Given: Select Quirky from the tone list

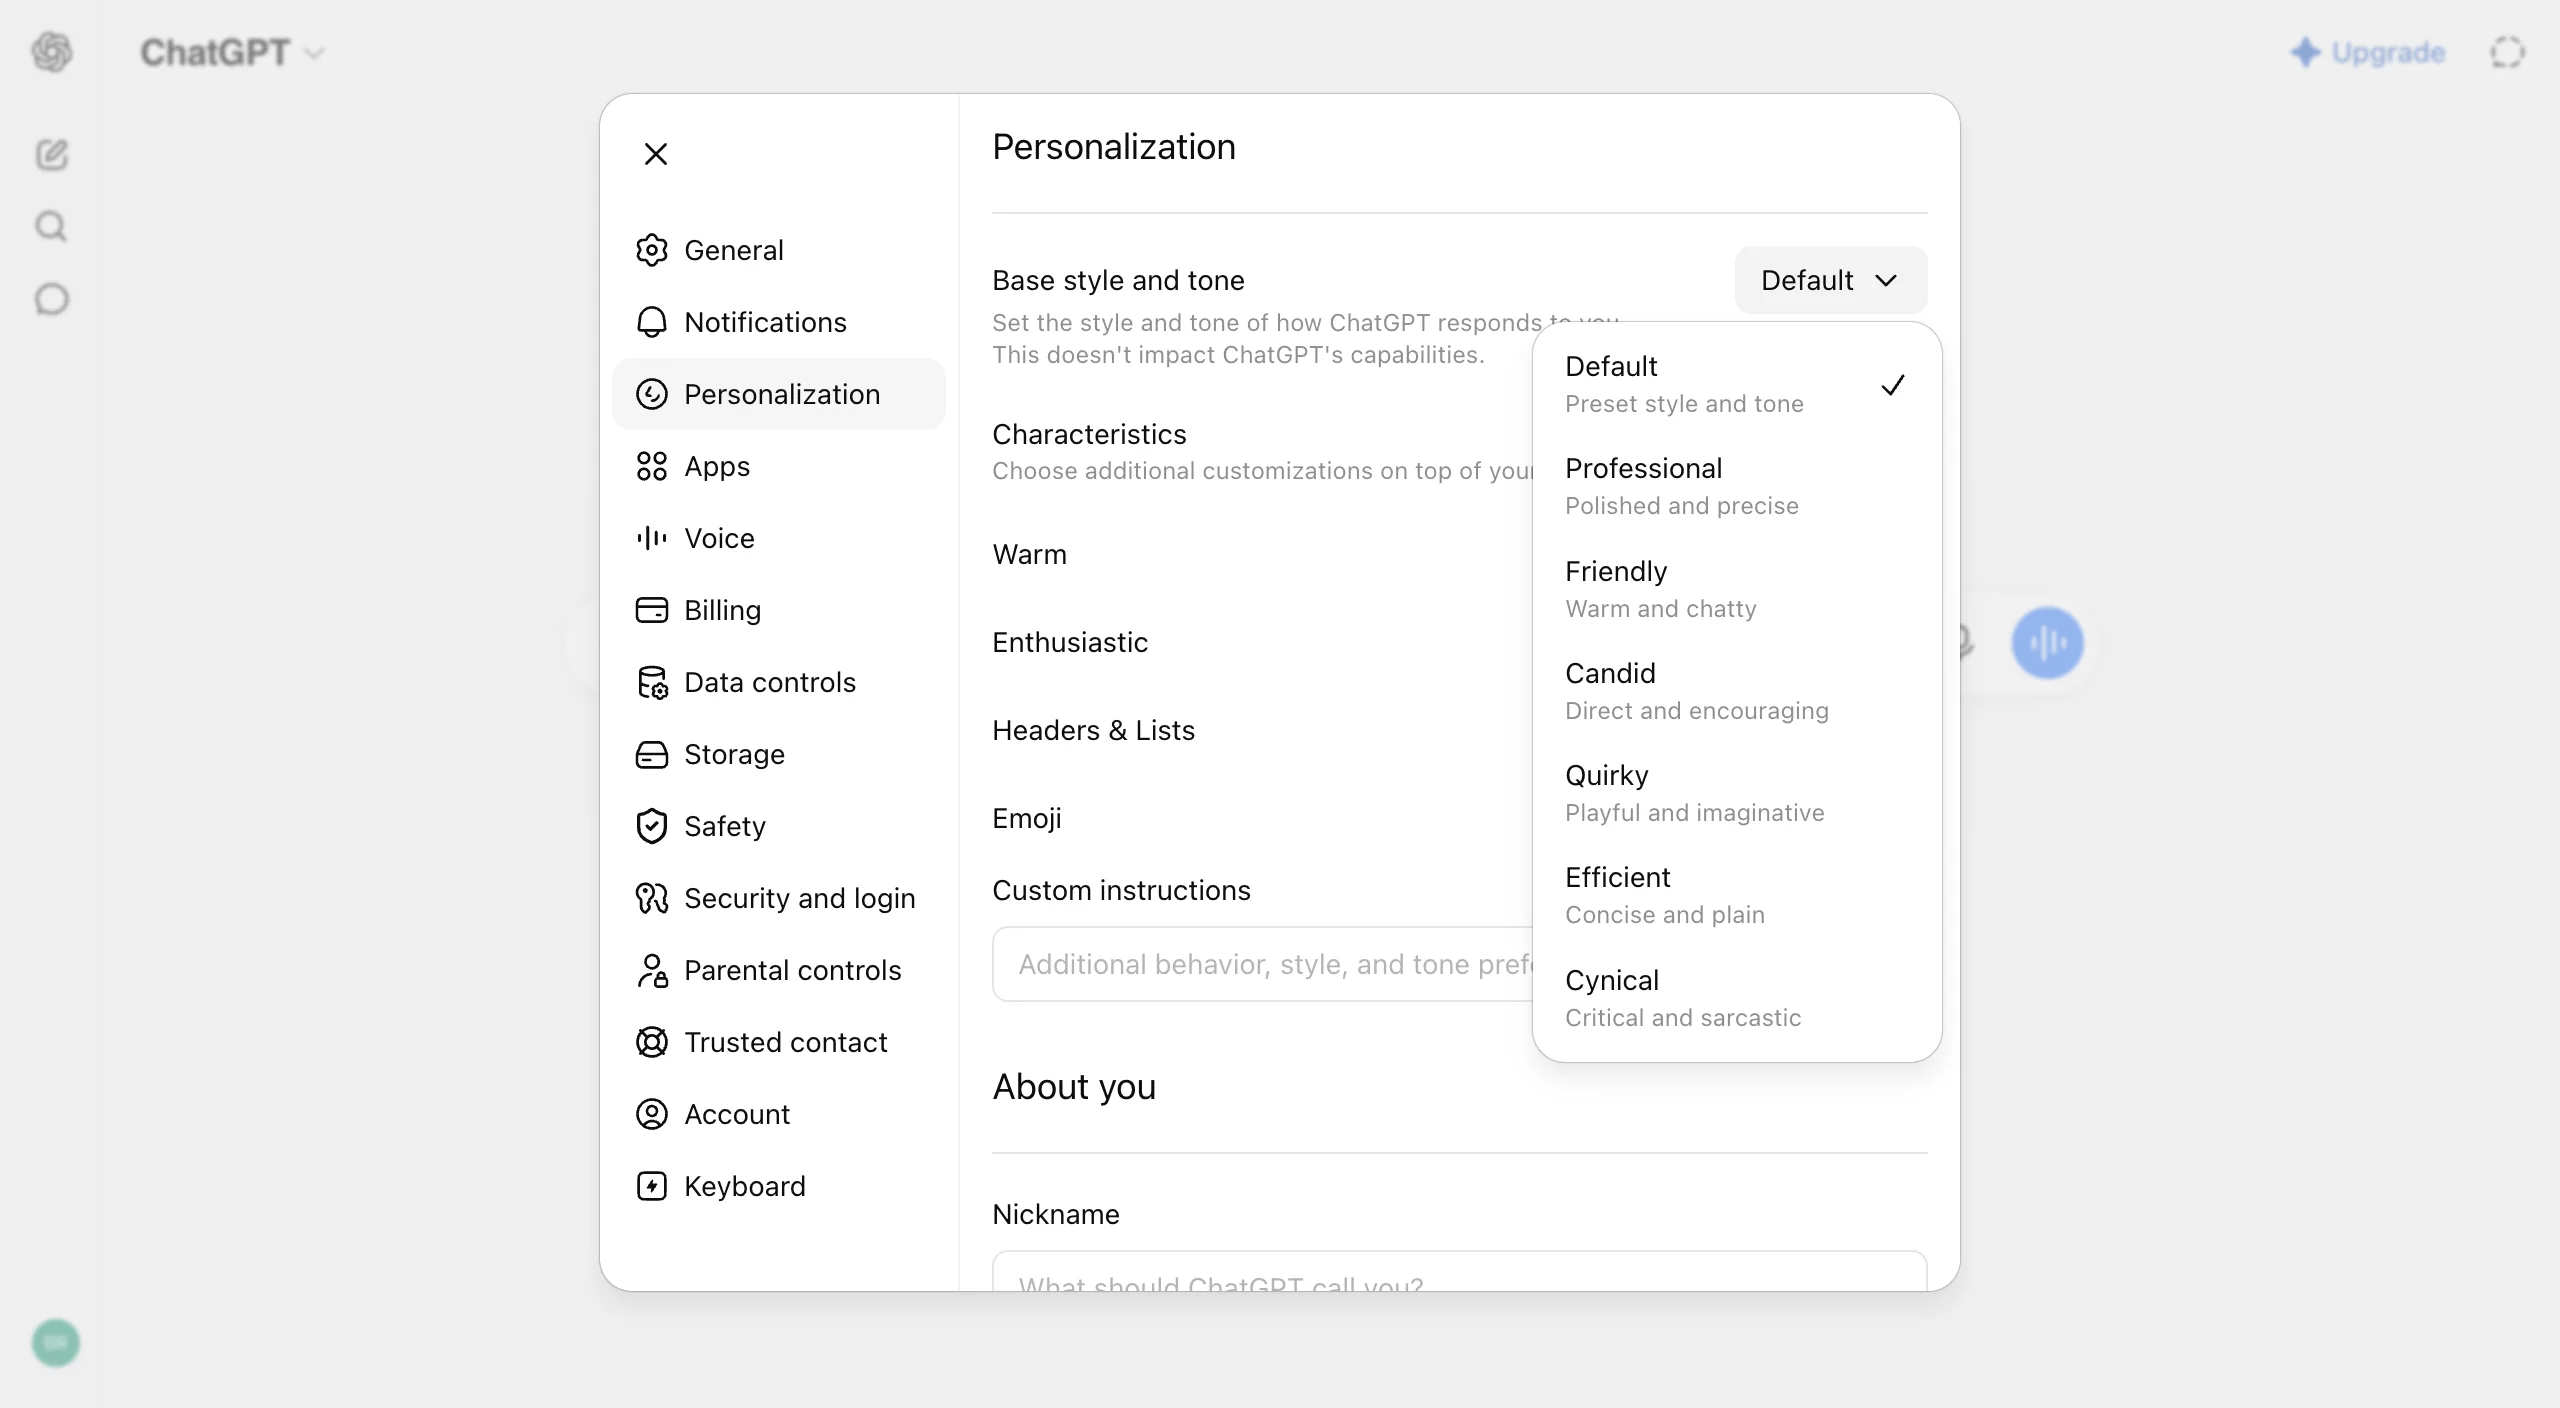Looking at the screenshot, I should pos(1736,794).
